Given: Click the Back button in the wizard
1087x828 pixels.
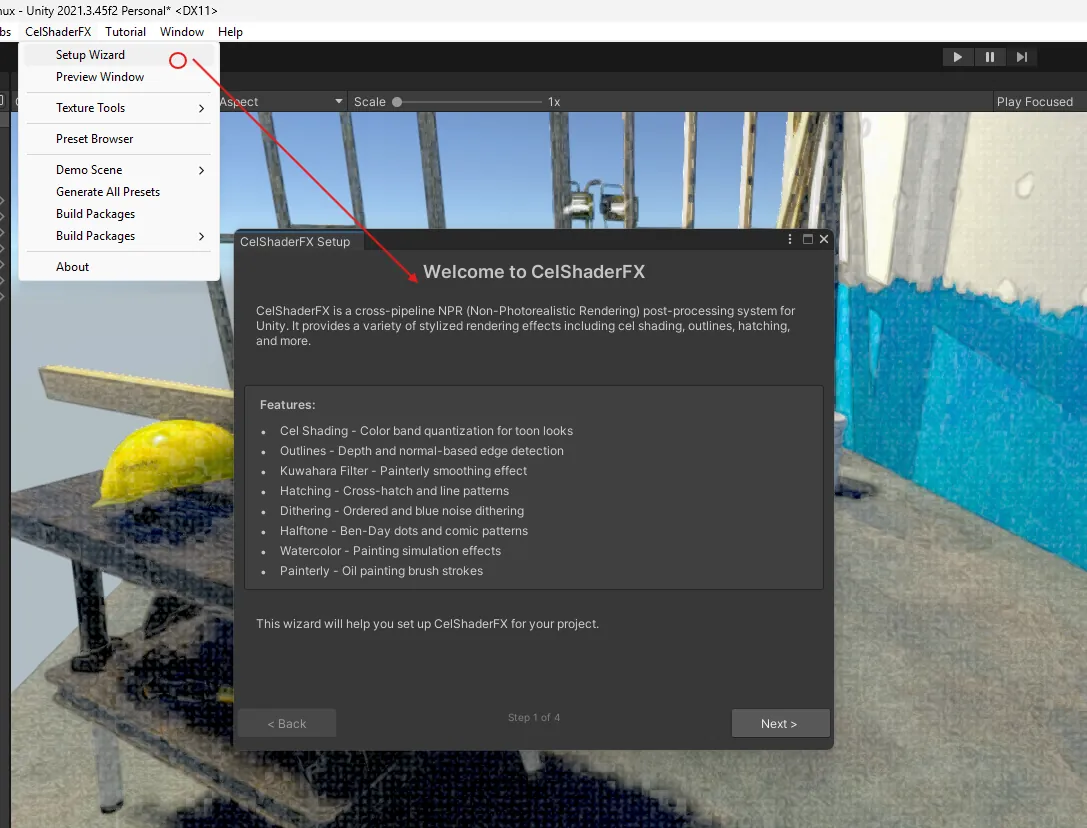Looking at the screenshot, I should (x=287, y=723).
